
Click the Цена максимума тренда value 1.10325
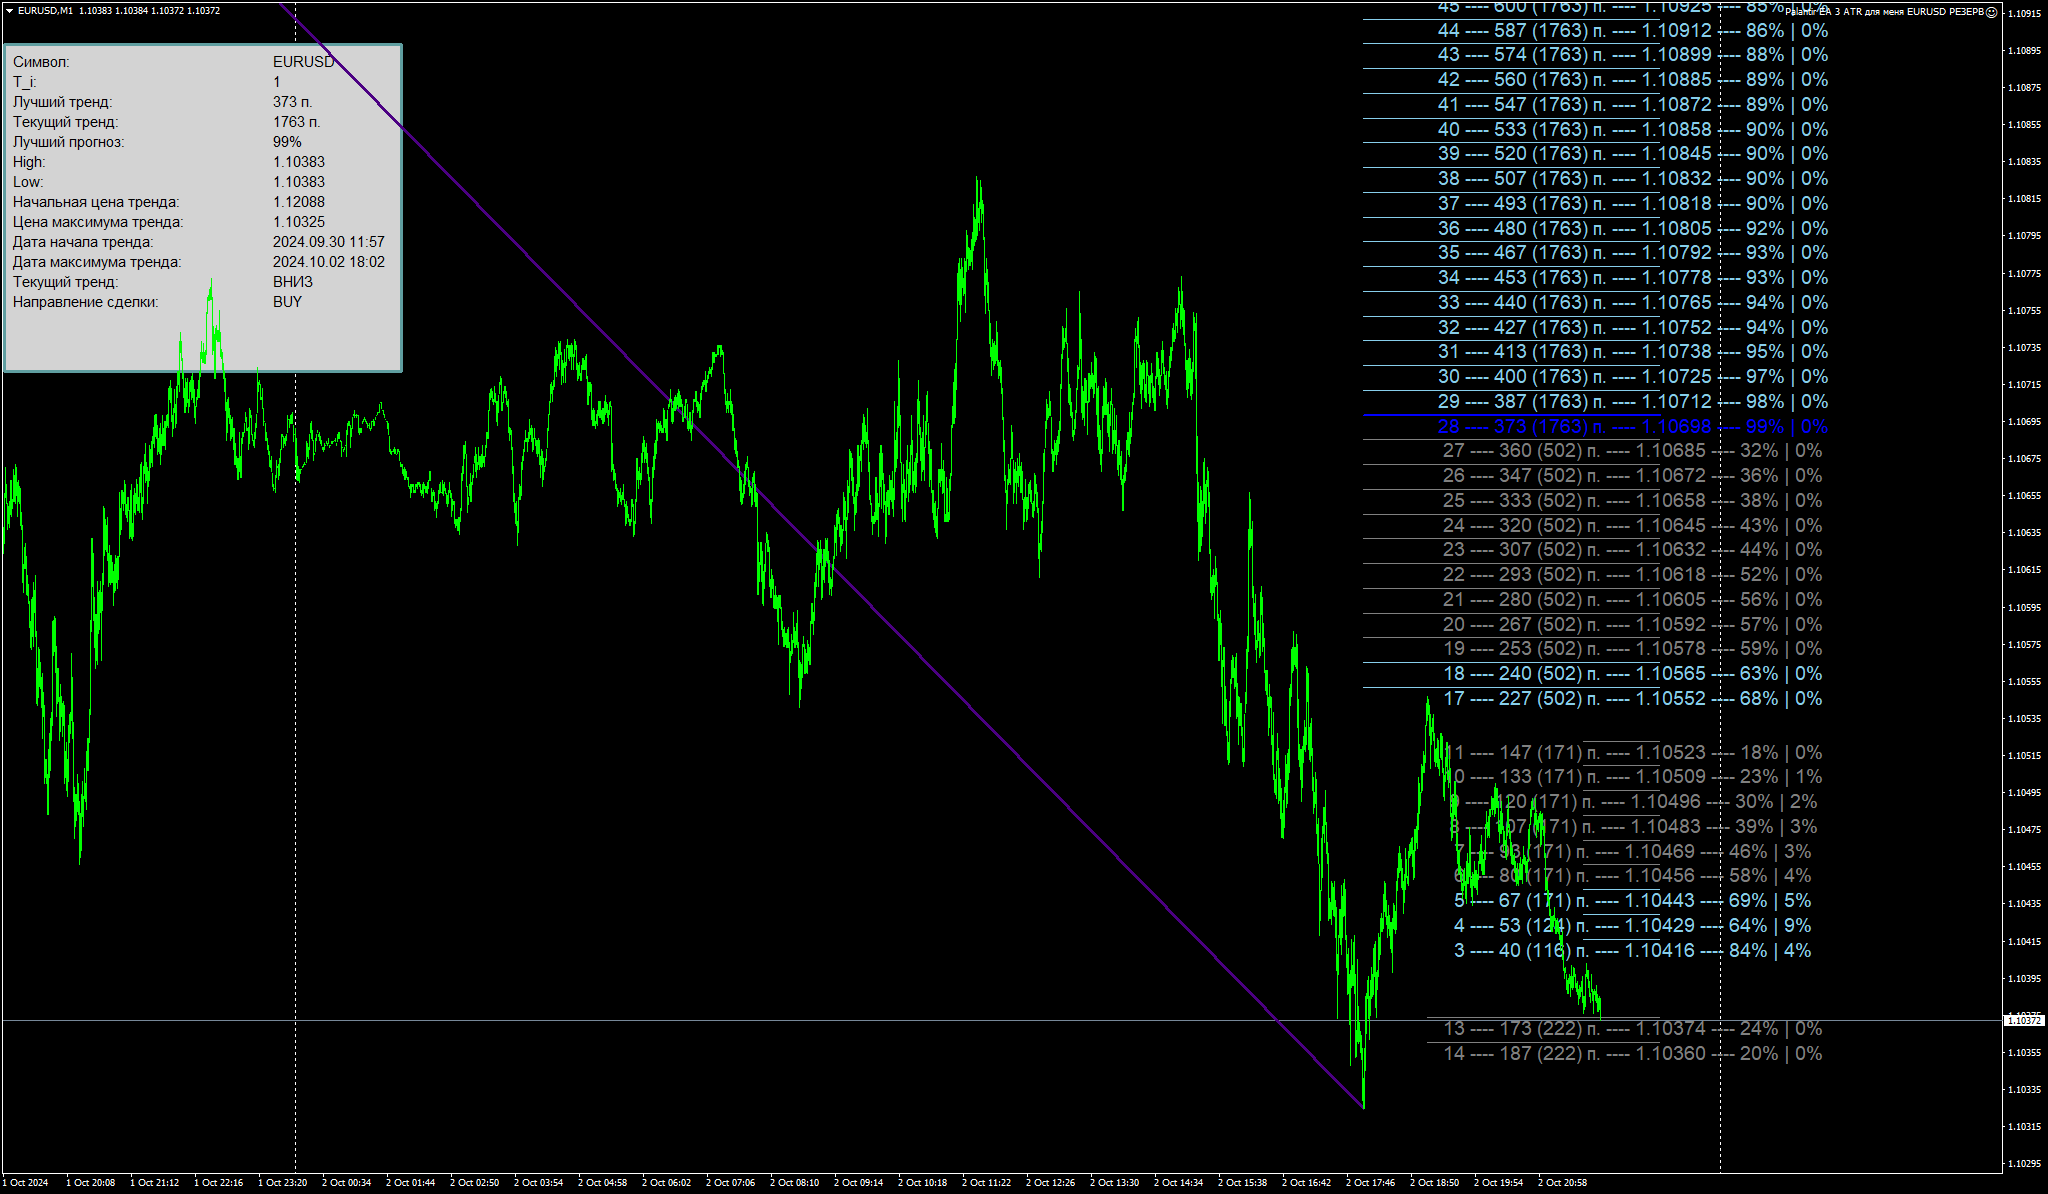point(299,222)
